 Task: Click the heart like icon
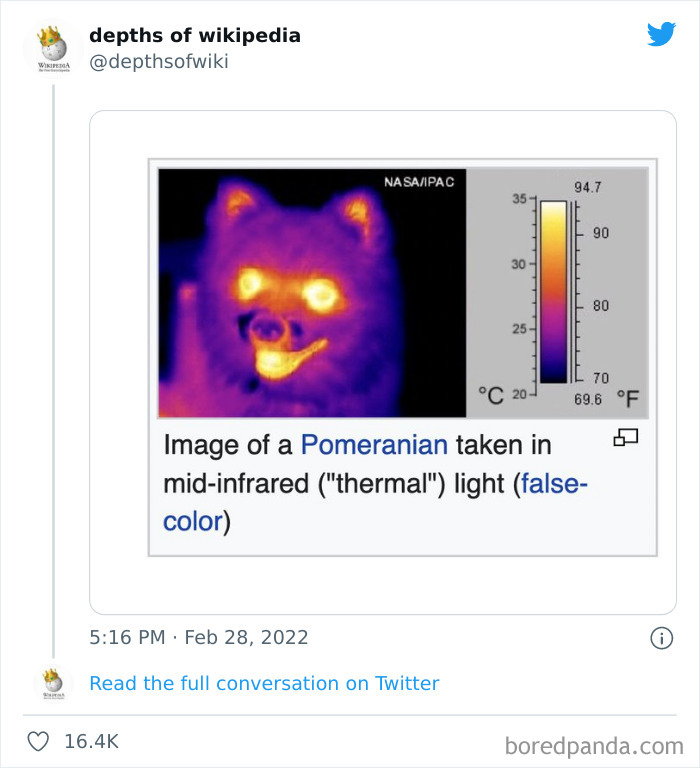pos(38,741)
